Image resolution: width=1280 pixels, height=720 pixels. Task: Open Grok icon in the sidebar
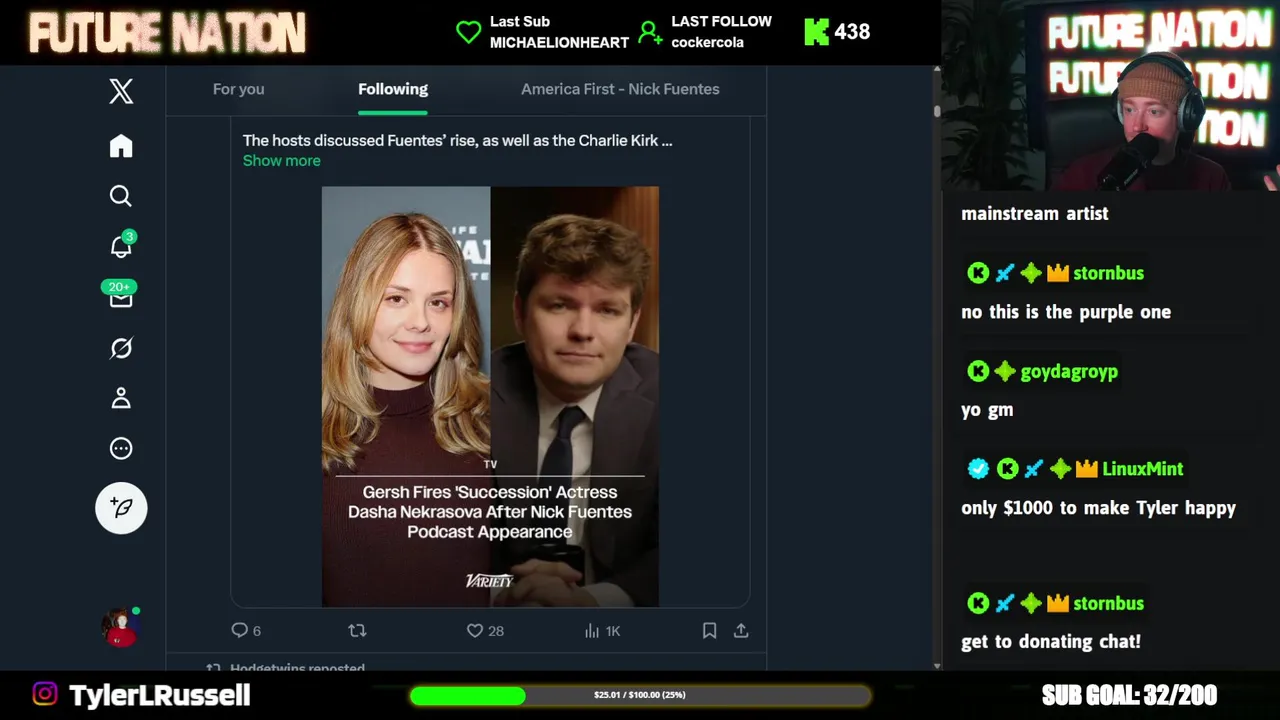121,348
